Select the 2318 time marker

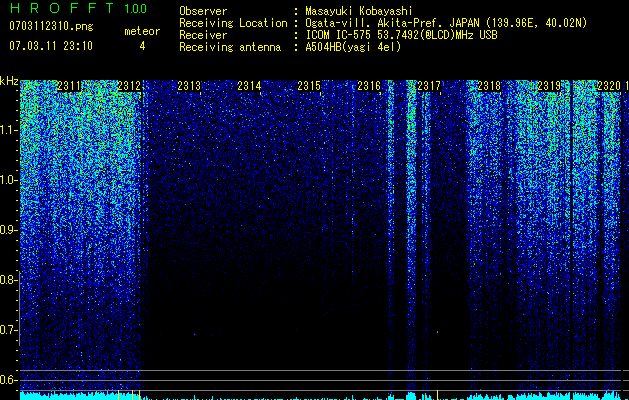[489, 86]
